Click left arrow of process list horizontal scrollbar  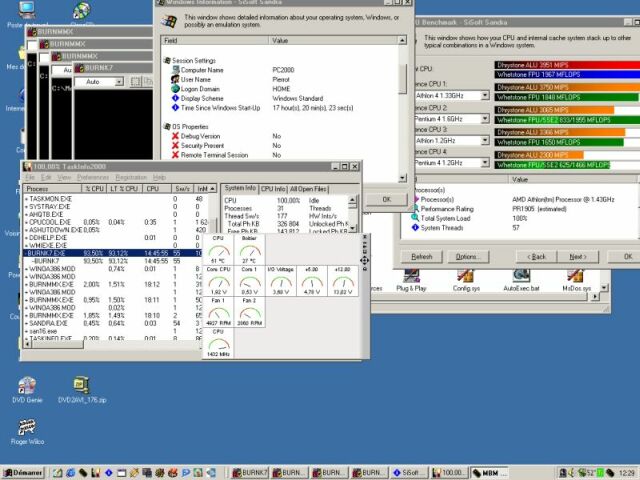[x=27, y=344]
